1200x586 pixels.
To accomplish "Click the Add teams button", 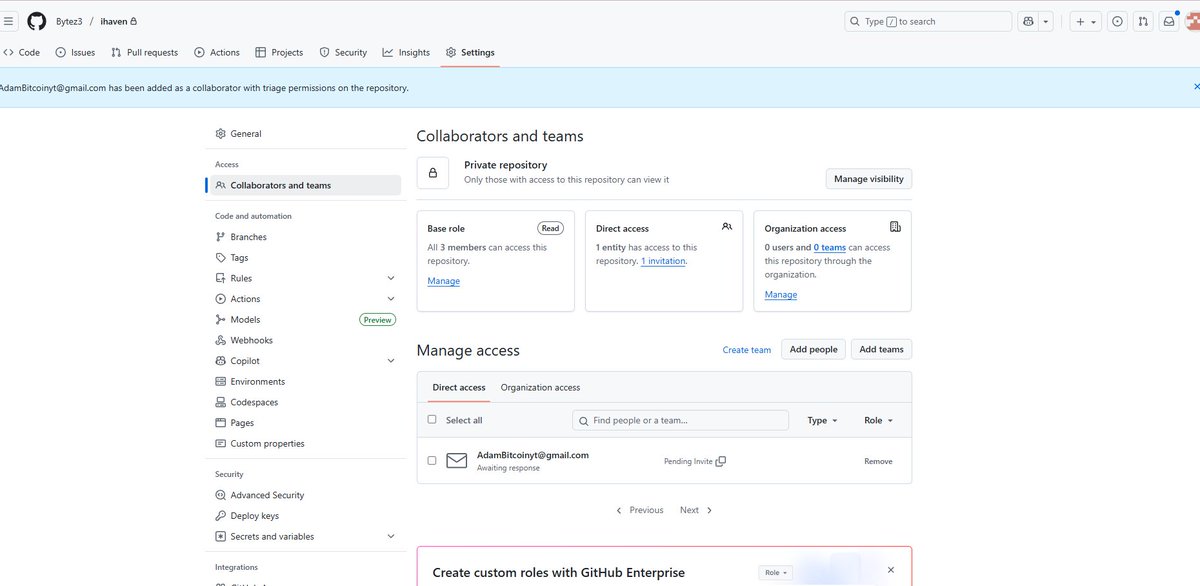I will pyautogui.click(x=881, y=349).
